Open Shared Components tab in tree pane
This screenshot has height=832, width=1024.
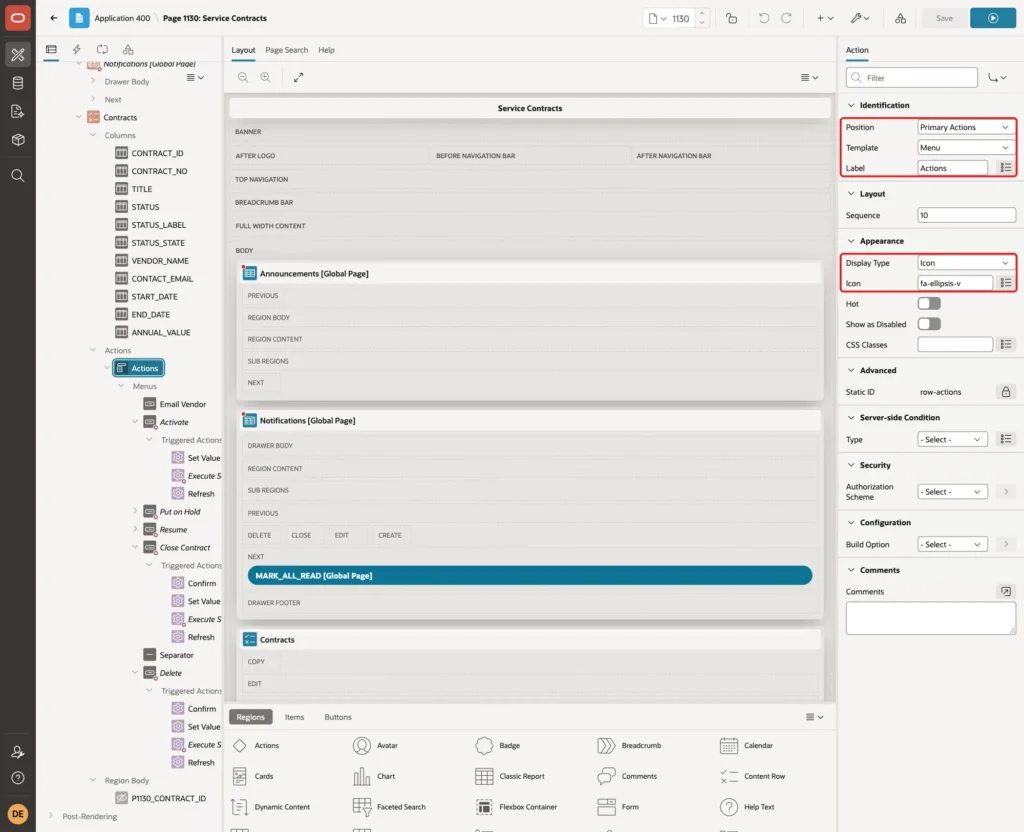[x=128, y=49]
